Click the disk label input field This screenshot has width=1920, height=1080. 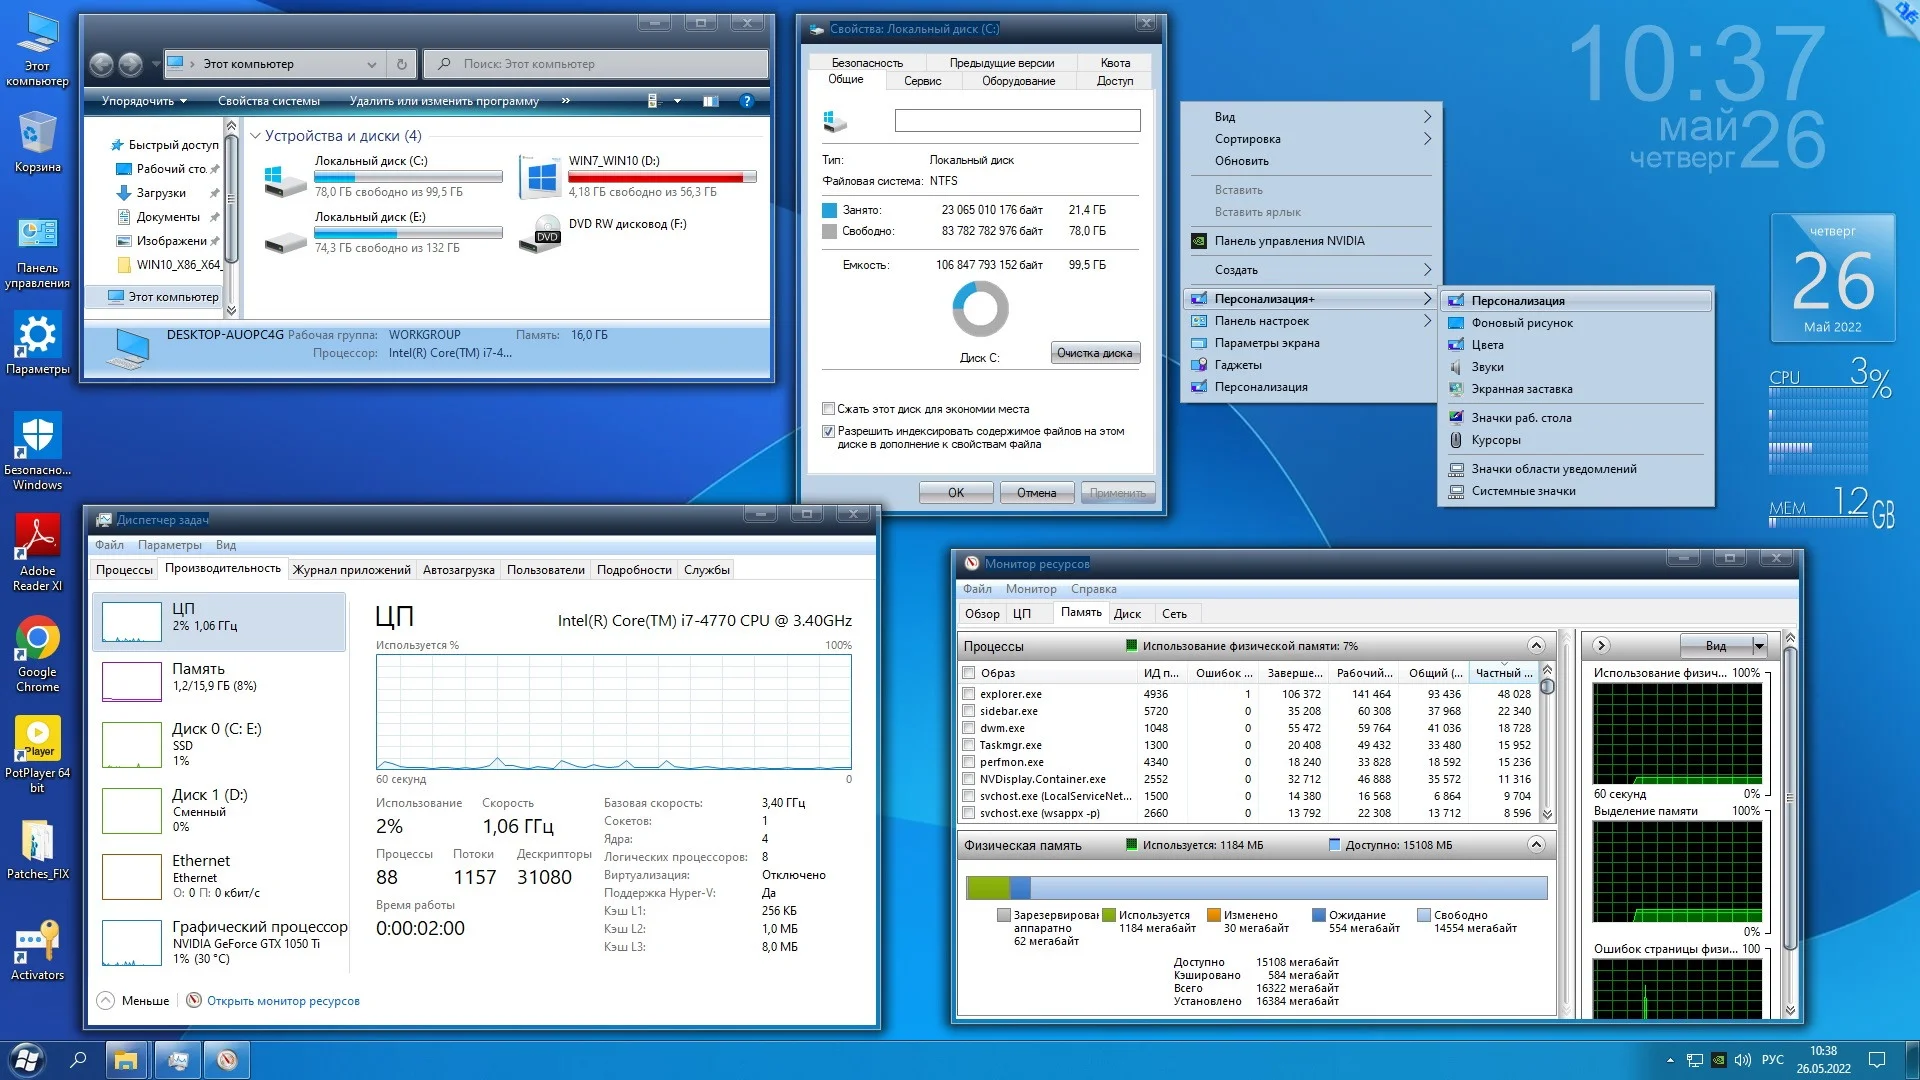(1017, 121)
